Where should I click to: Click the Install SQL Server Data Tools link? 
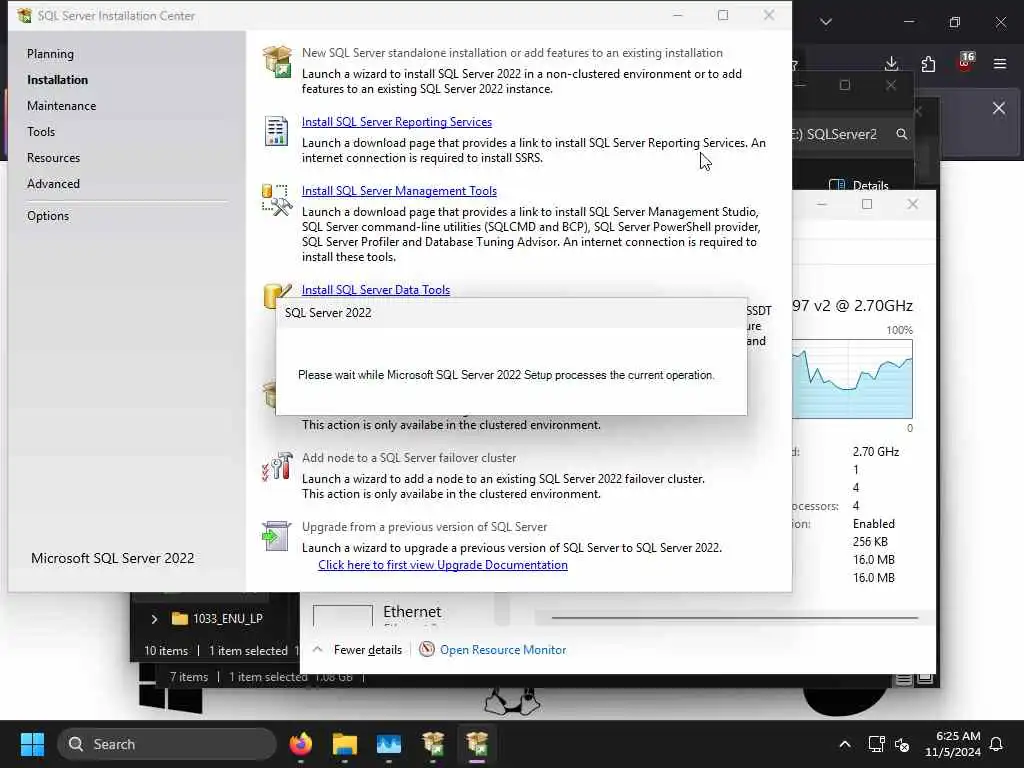click(x=376, y=290)
